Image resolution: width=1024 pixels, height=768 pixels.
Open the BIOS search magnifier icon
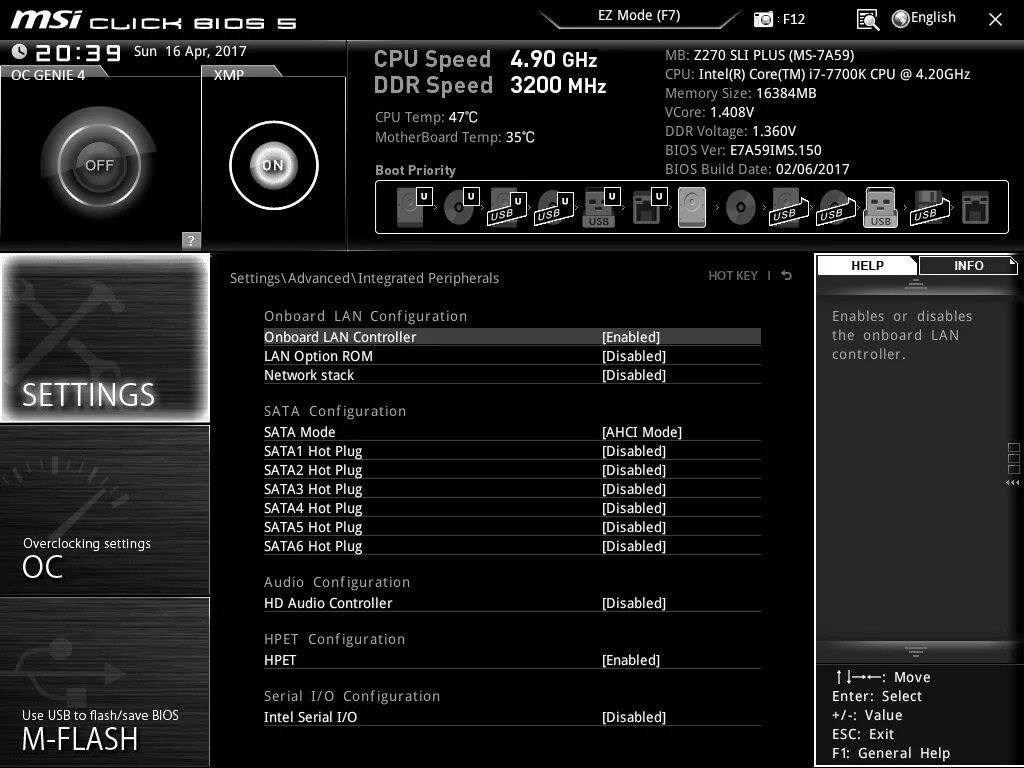867,20
